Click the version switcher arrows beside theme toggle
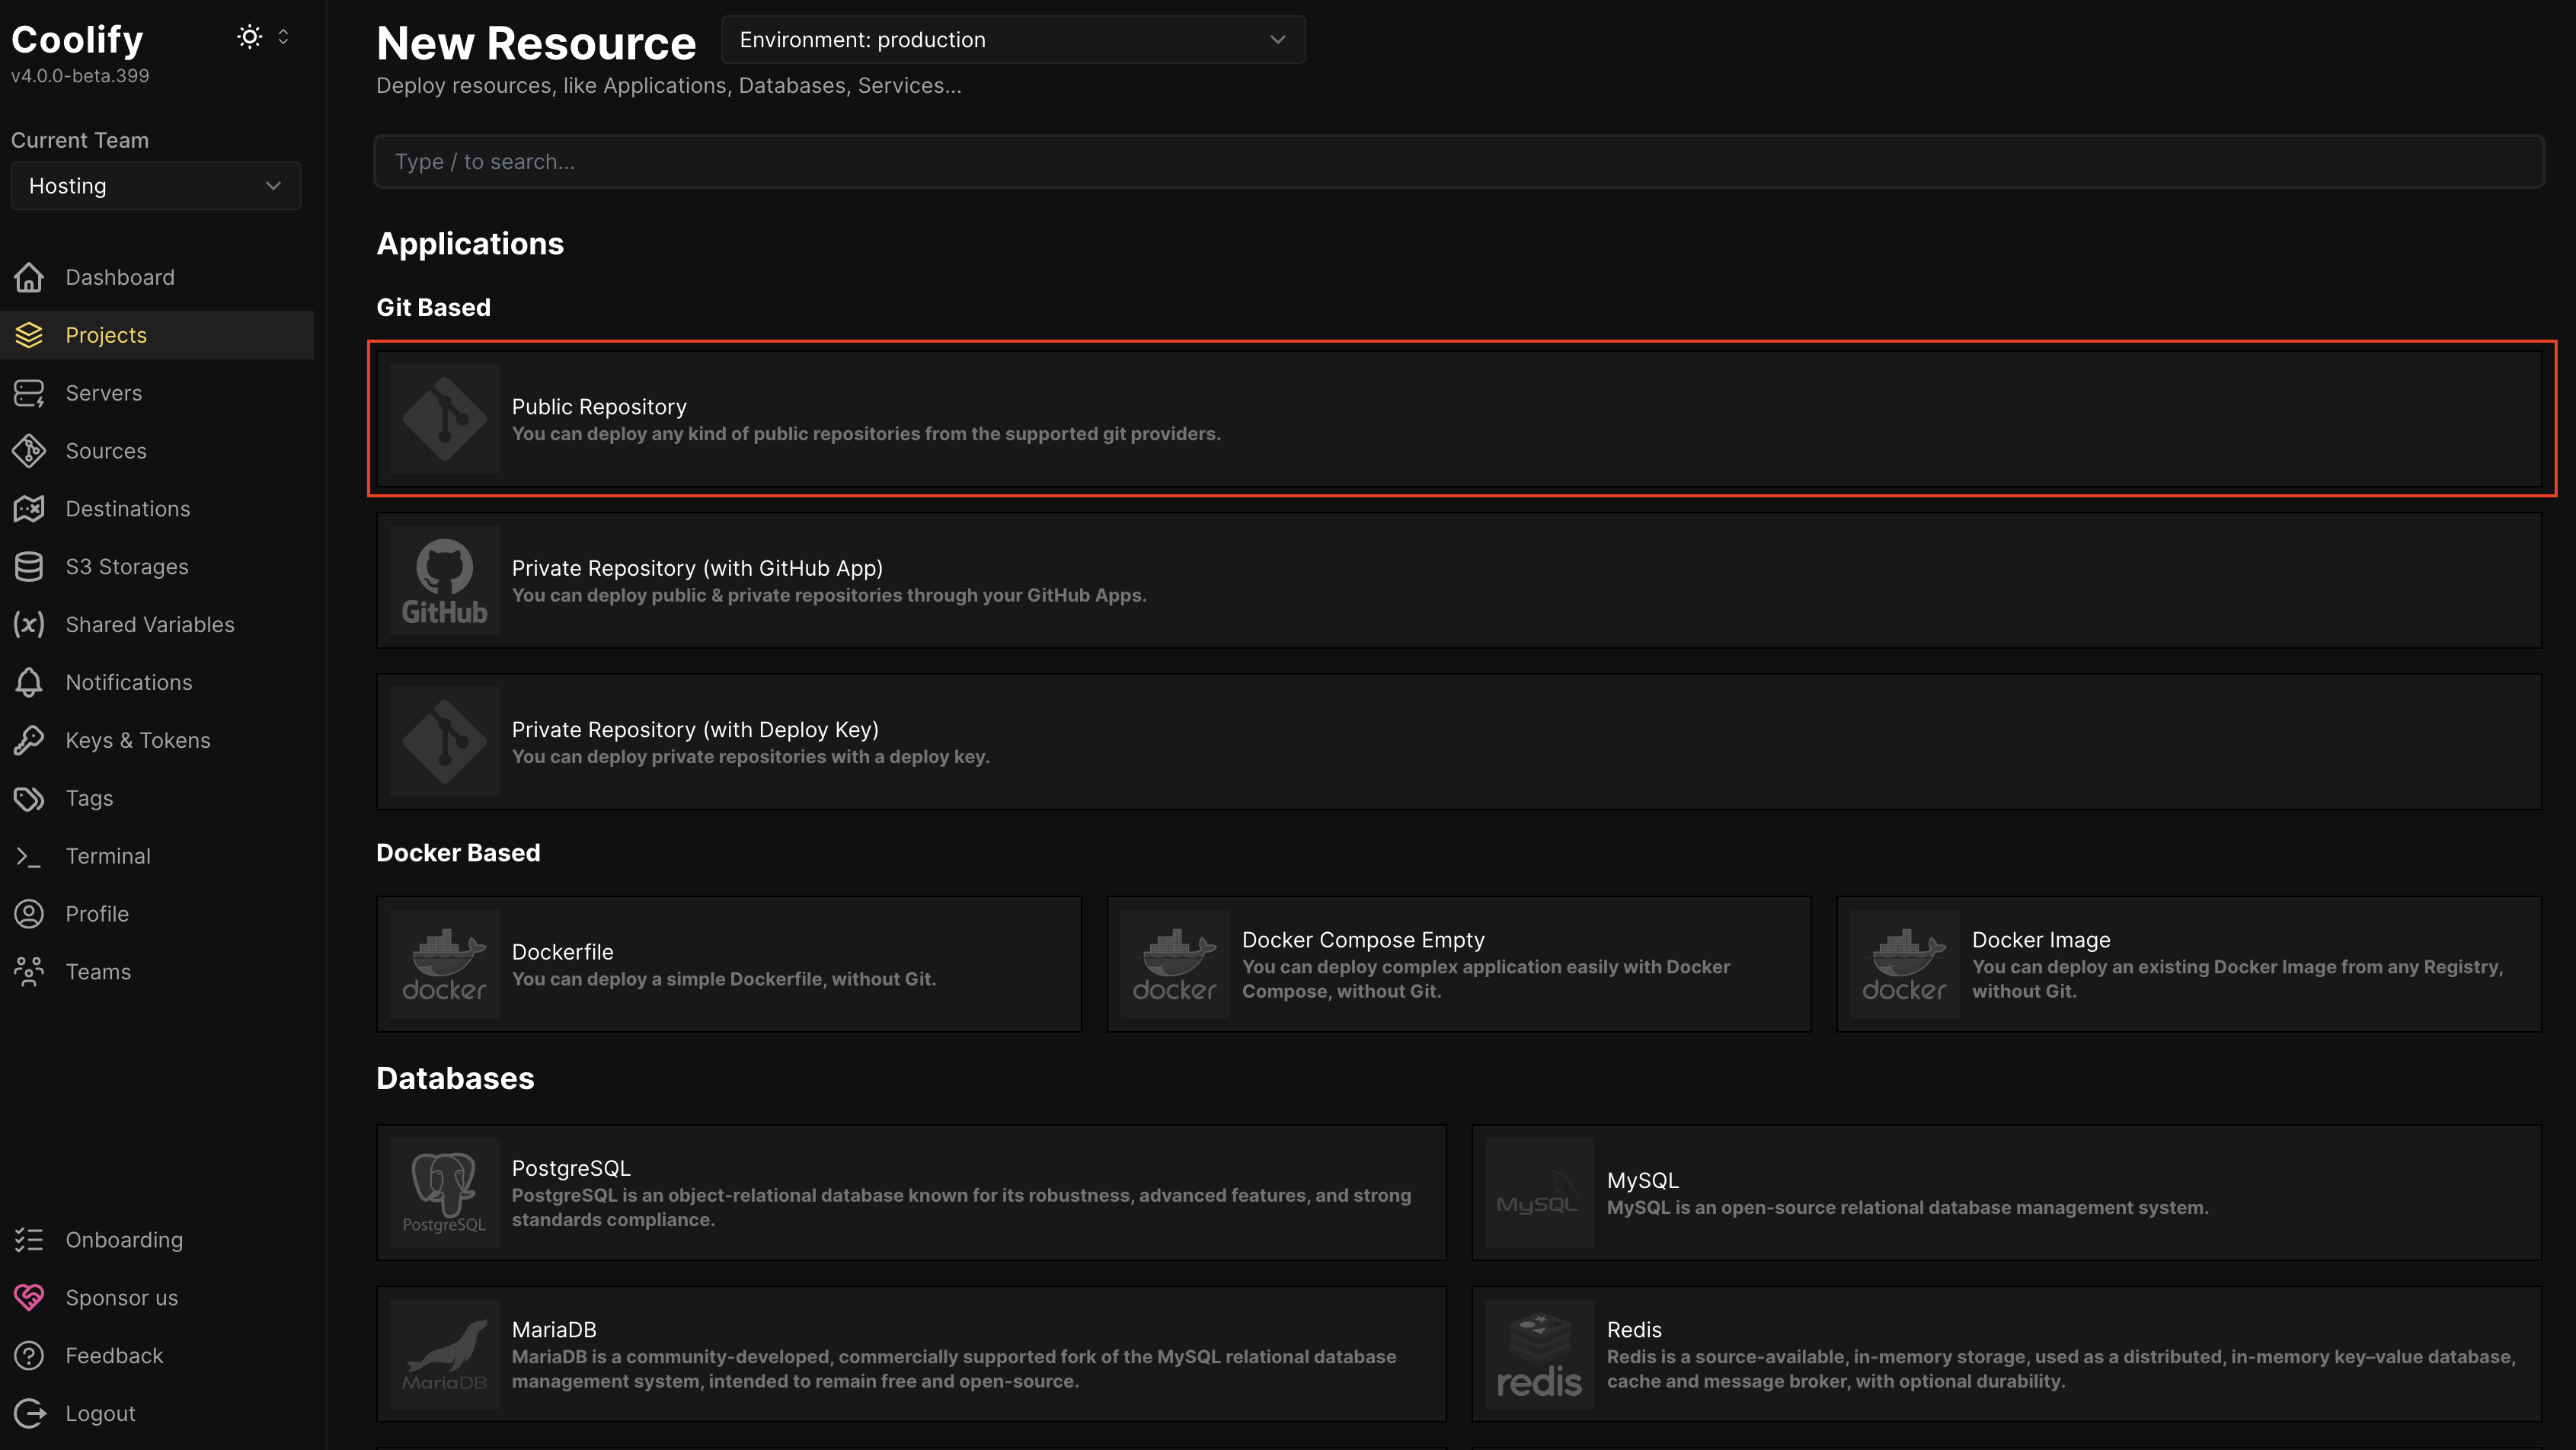The image size is (2576, 1450). point(283,36)
